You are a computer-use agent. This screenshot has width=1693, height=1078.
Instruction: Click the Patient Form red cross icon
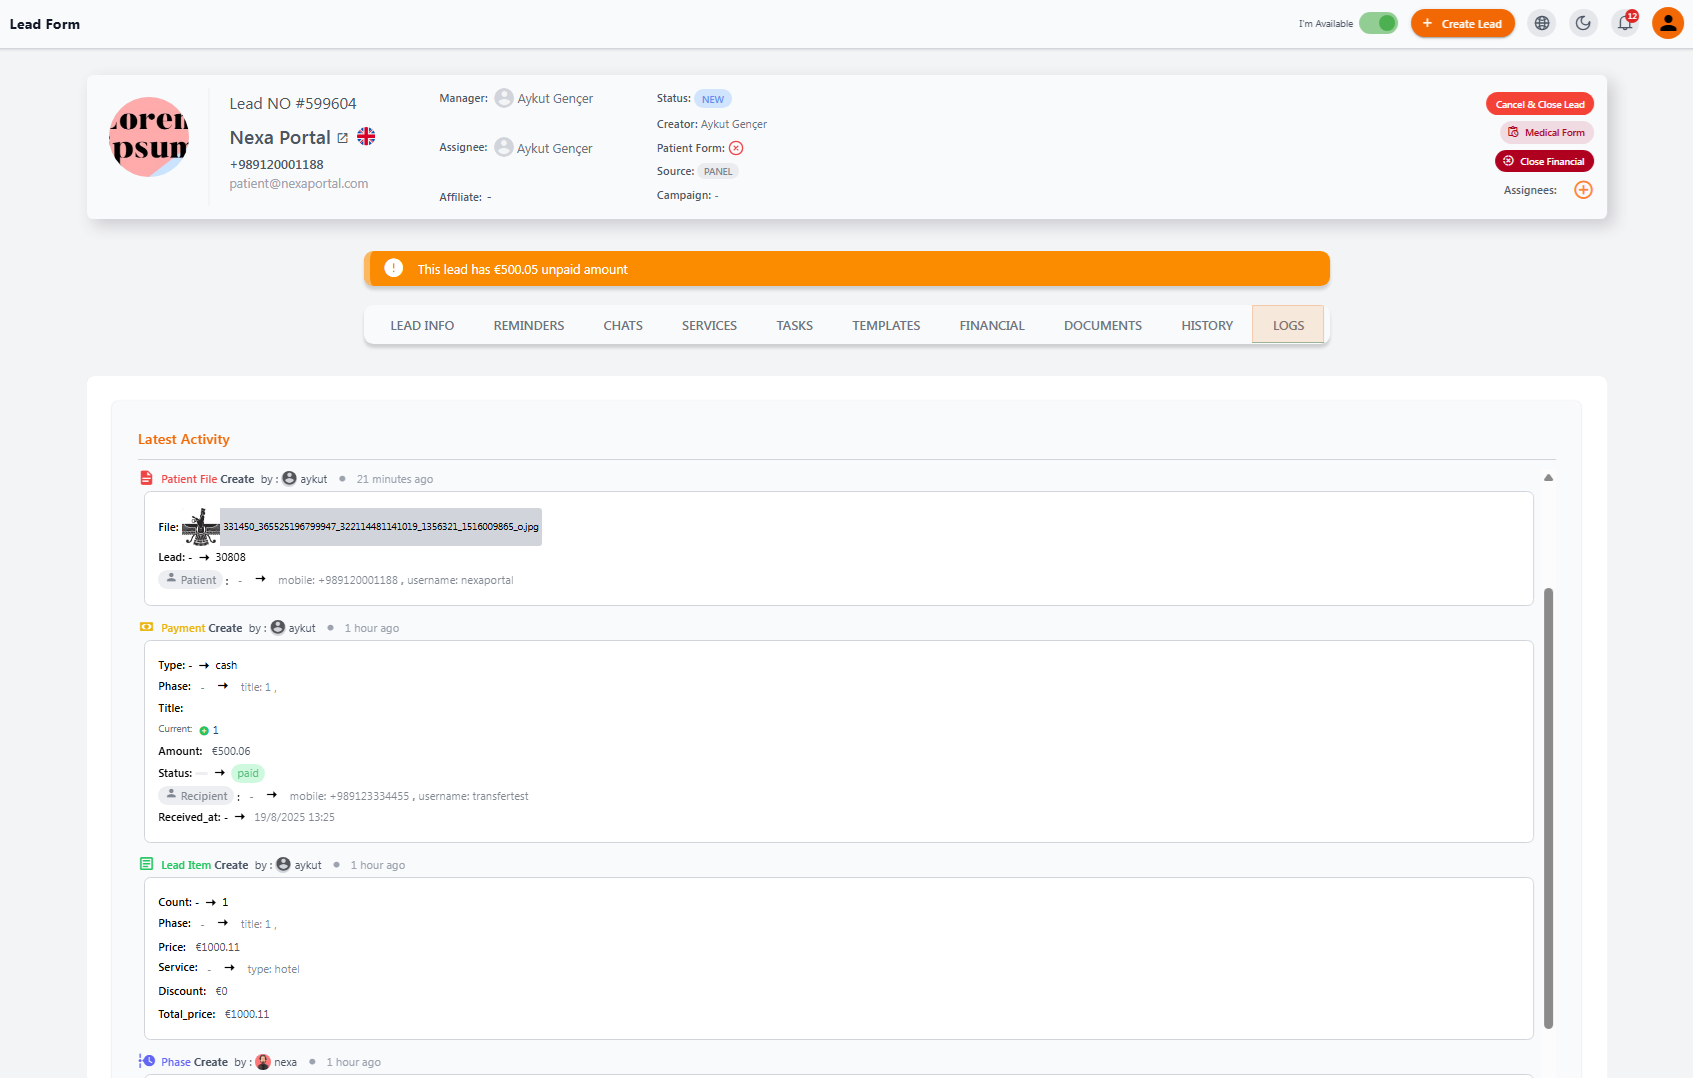(736, 148)
